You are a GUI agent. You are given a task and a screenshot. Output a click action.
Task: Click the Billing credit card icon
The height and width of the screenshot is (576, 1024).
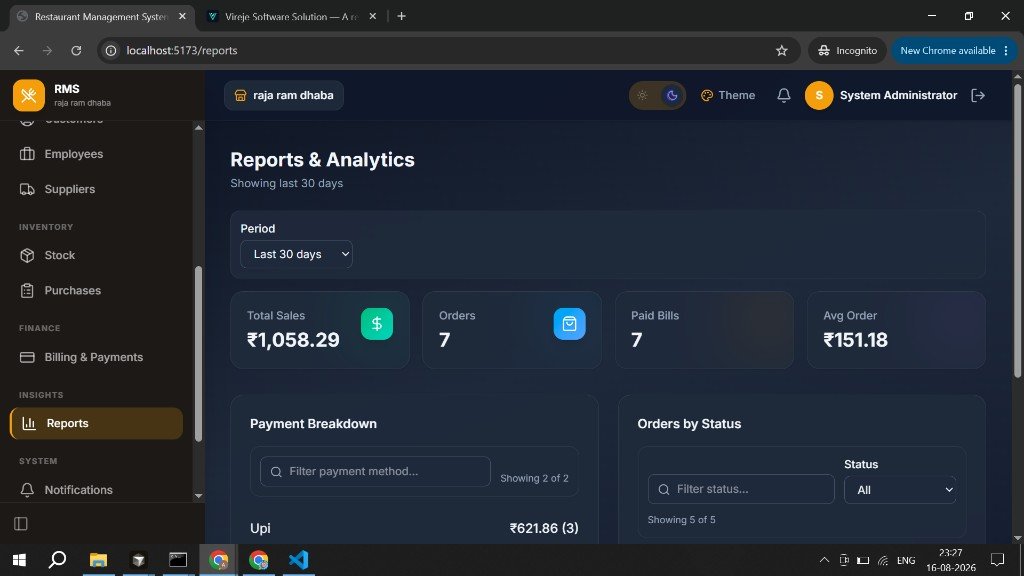pyautogui.click(x=27, y=357)
